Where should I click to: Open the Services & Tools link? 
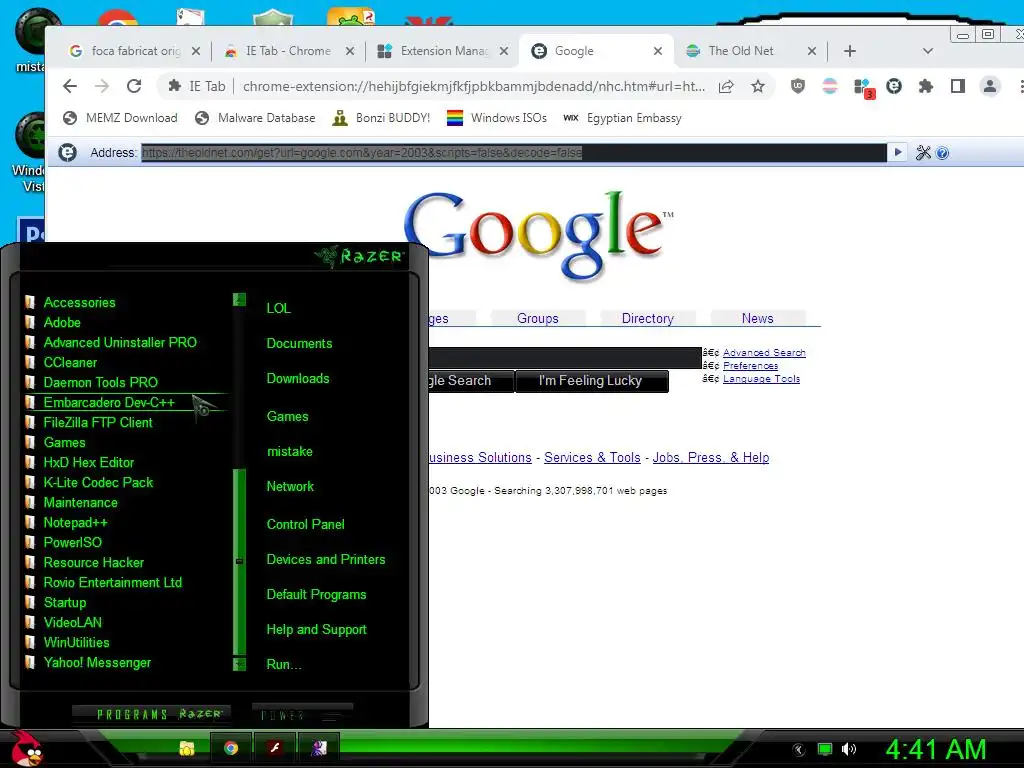tap(592, 457)
